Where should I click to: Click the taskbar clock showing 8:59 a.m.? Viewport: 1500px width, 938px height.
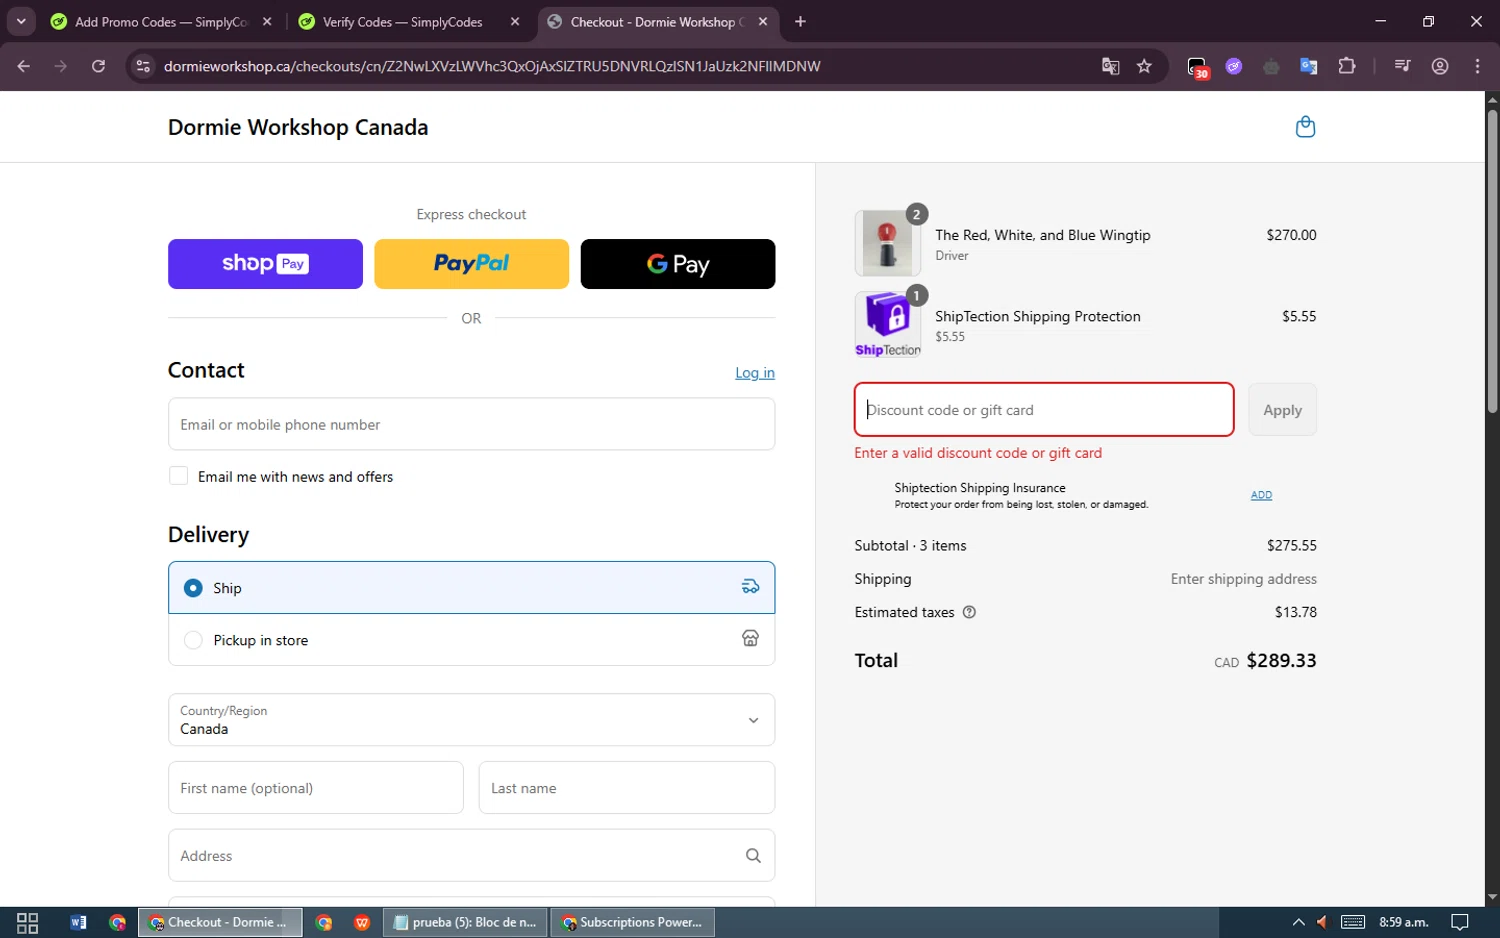[1404, 923]
